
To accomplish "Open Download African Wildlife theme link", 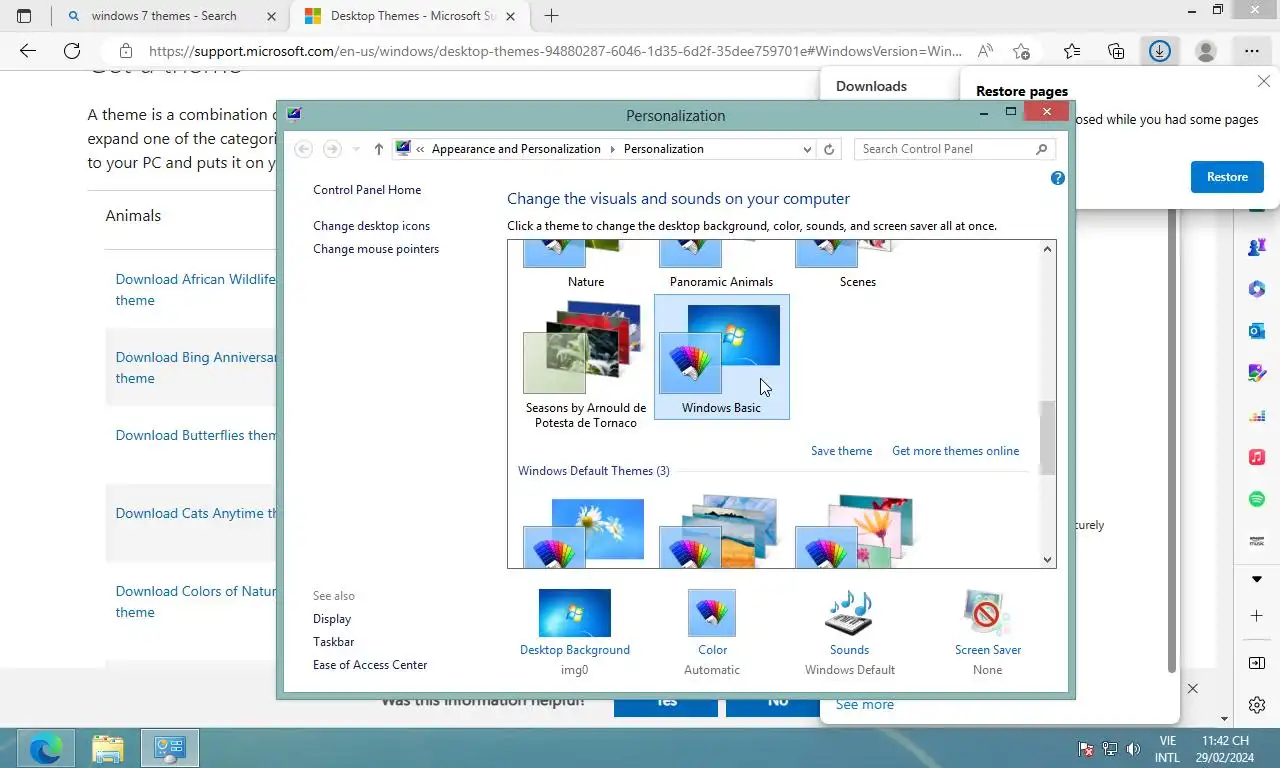I will [195, 290].
